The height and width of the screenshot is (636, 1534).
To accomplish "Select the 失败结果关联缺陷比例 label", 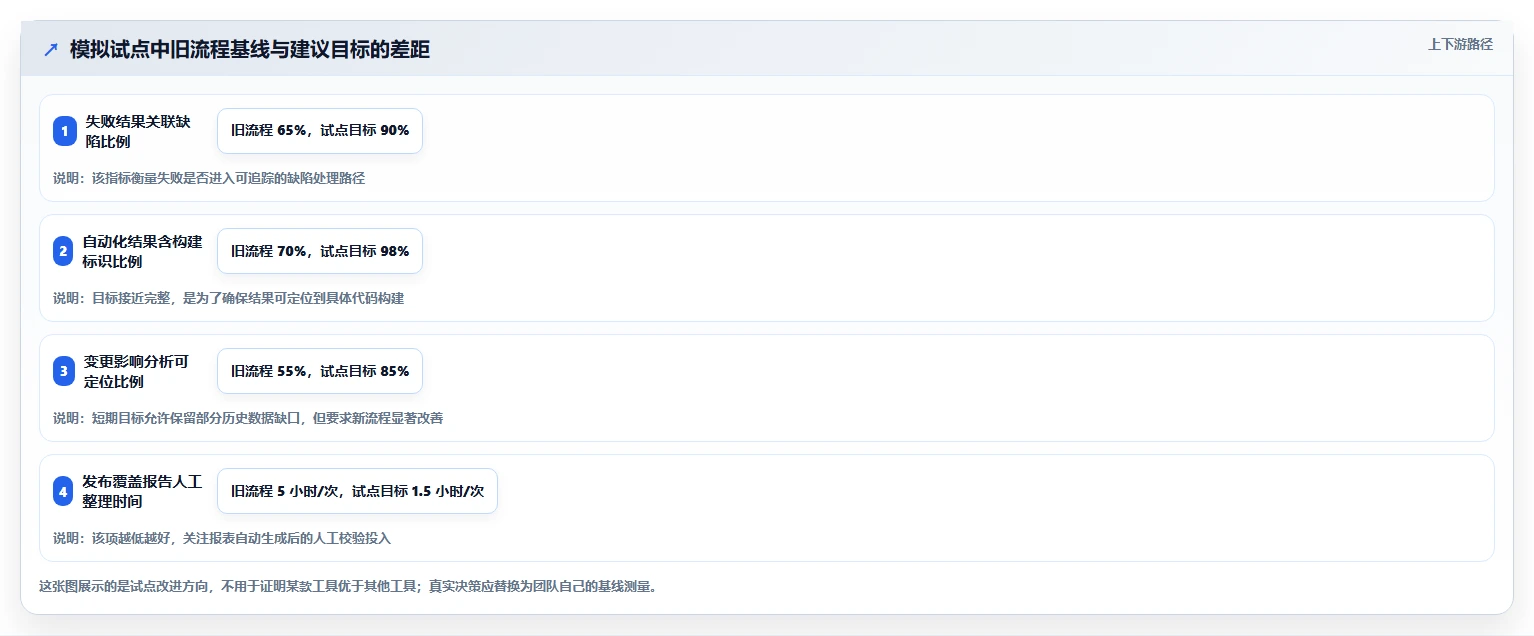I will coord(137,131).
